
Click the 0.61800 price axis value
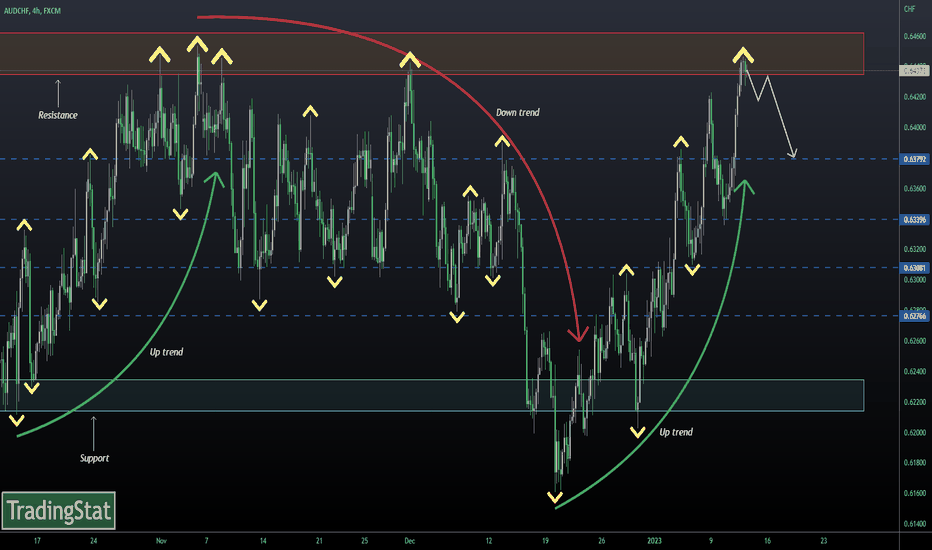915,463
